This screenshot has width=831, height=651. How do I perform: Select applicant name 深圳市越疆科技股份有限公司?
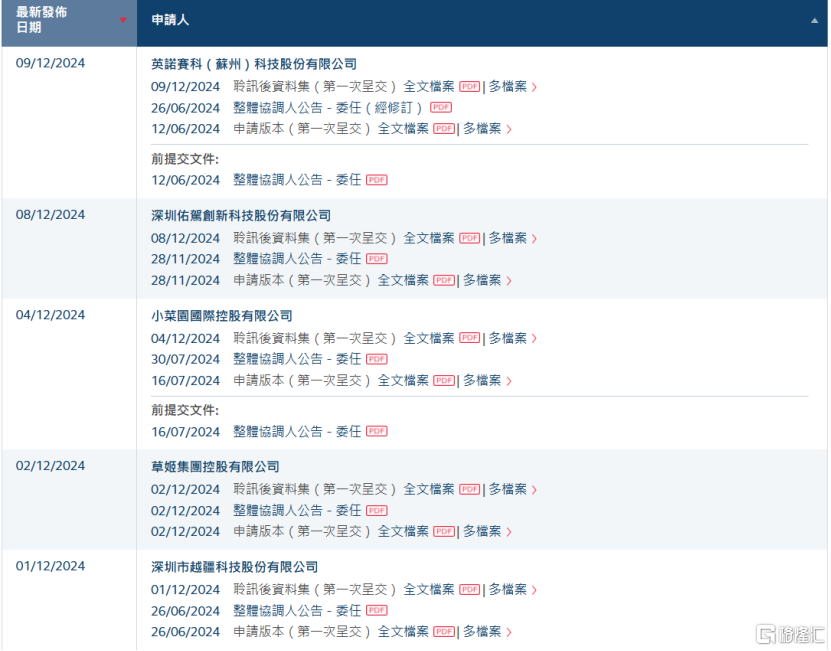235,567
